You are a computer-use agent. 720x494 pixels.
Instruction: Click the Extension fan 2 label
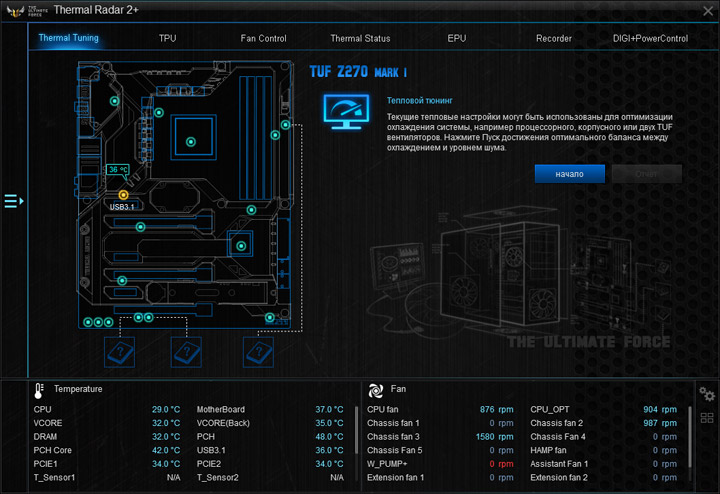(x=559, y=477)
